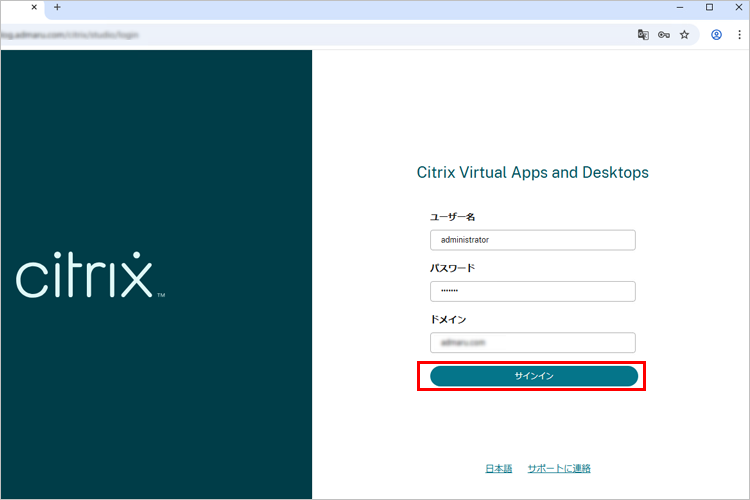The image size is (750, 500).
Task: Switch language via the 日本語 link
Action: (x=498, y=468)
